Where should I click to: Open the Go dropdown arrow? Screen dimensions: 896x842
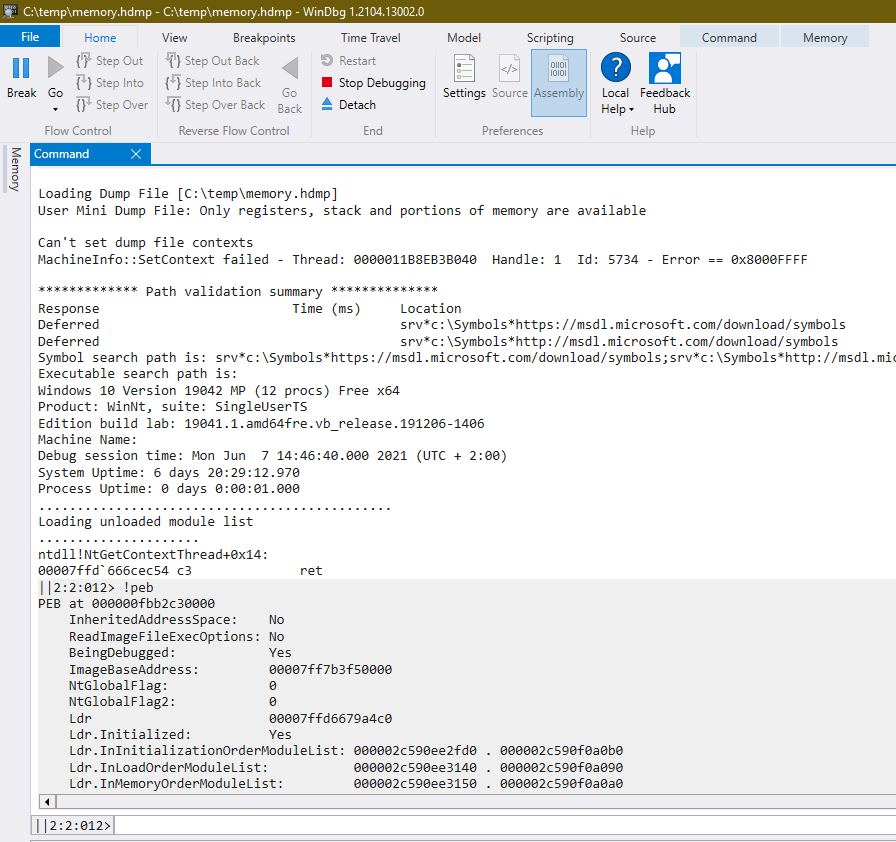pyautogui.click(x=55, y=109)
